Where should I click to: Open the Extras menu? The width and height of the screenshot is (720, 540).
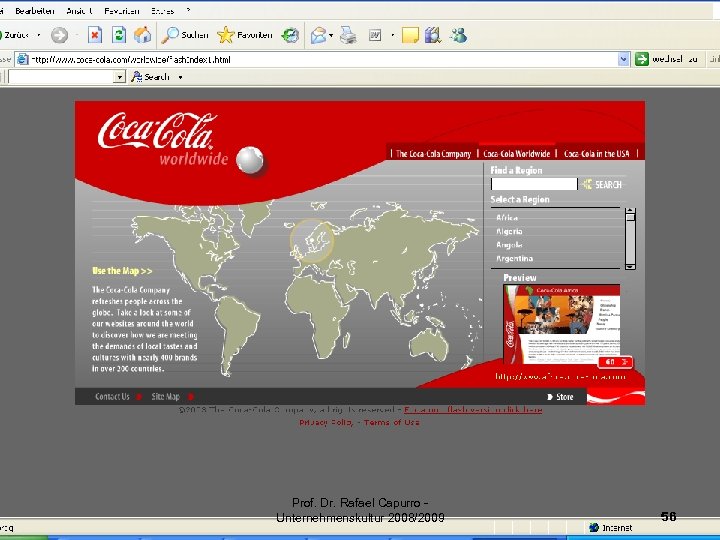(x=163, y=11)
